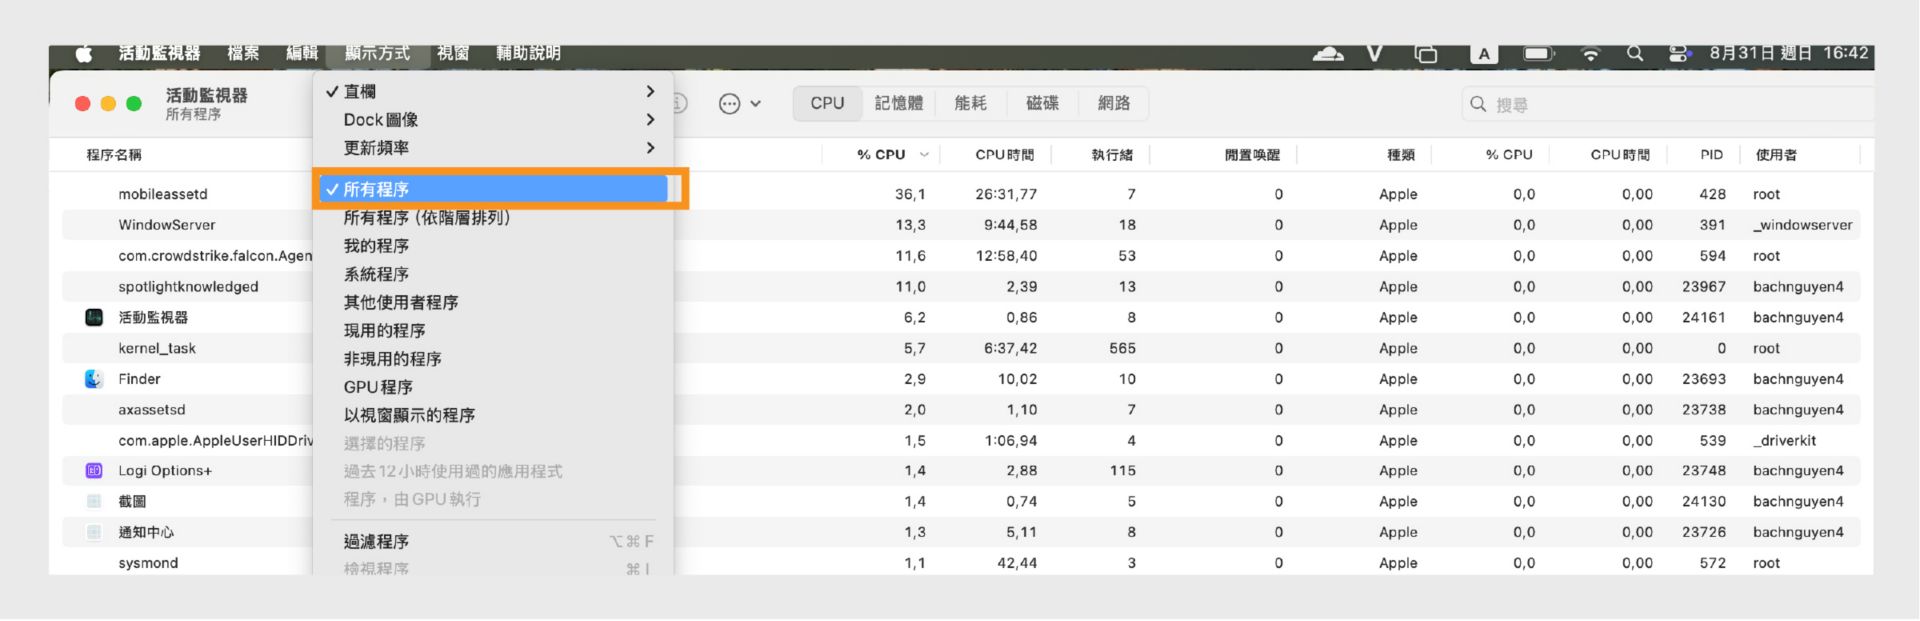1920x621 pixels.
Task: Select the checked 所有程序 menu item
Action: [495, 189]
